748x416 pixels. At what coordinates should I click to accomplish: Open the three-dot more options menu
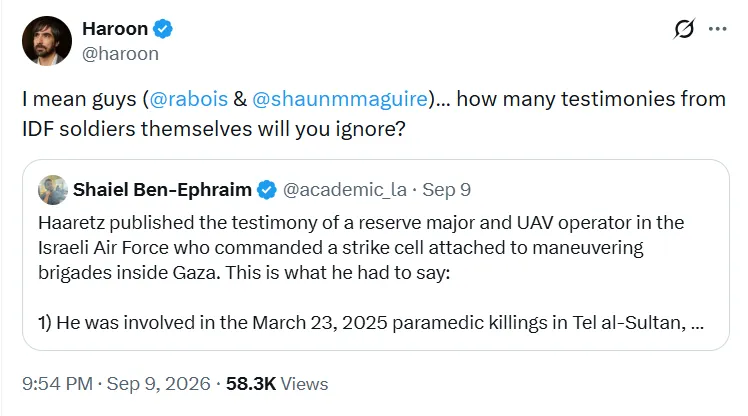[x=717, y=29]
